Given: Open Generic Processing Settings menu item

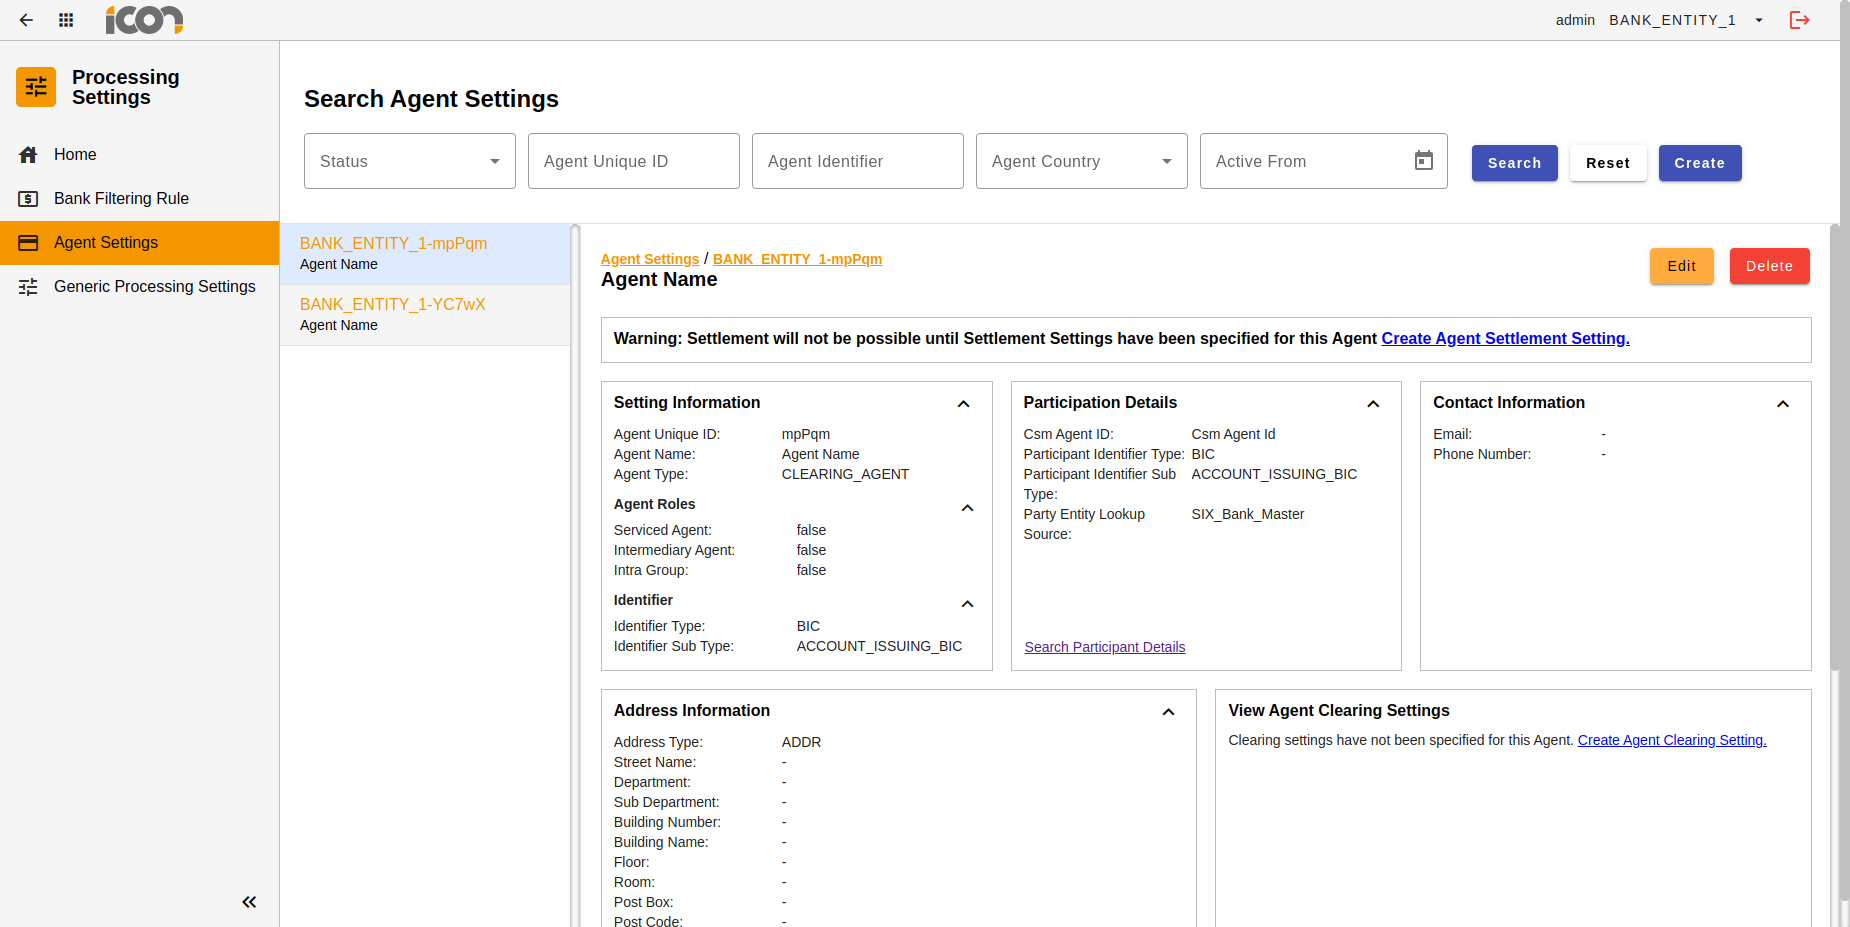Looking at the screenshot, I should 154,287.
